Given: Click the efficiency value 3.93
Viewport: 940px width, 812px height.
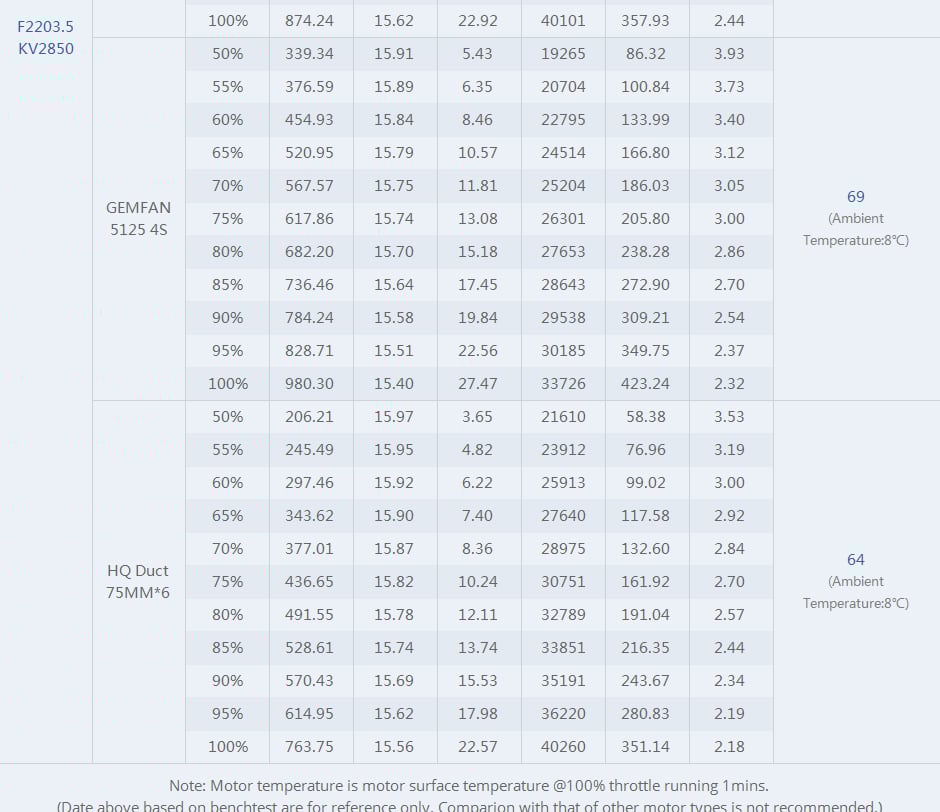Looking at the screenshot, I should [x=729, y=53].
